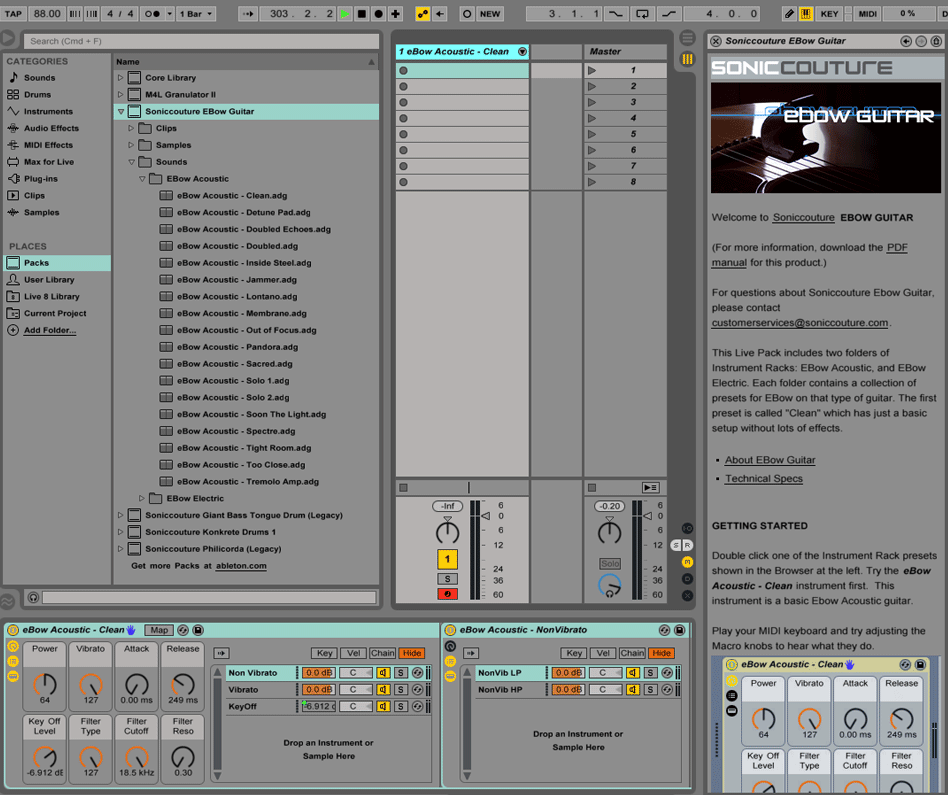Click the ableton.com link in browser
Screen dimensions: 948x795
[x=241, y=566]
